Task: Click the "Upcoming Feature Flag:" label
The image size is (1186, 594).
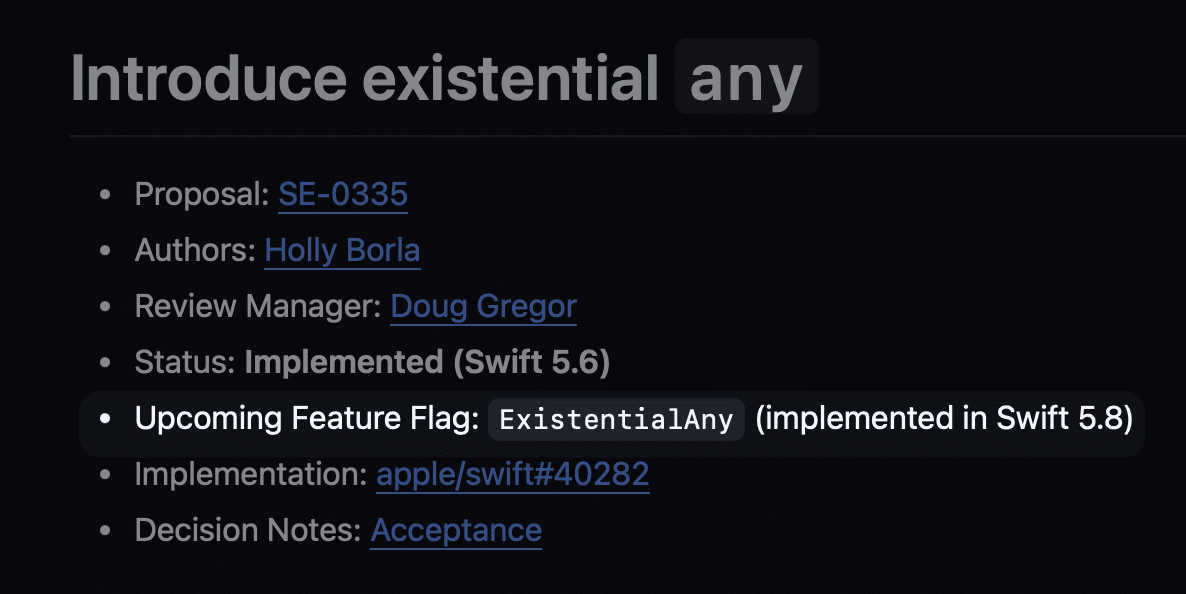Action: click(x=307, y=418)
